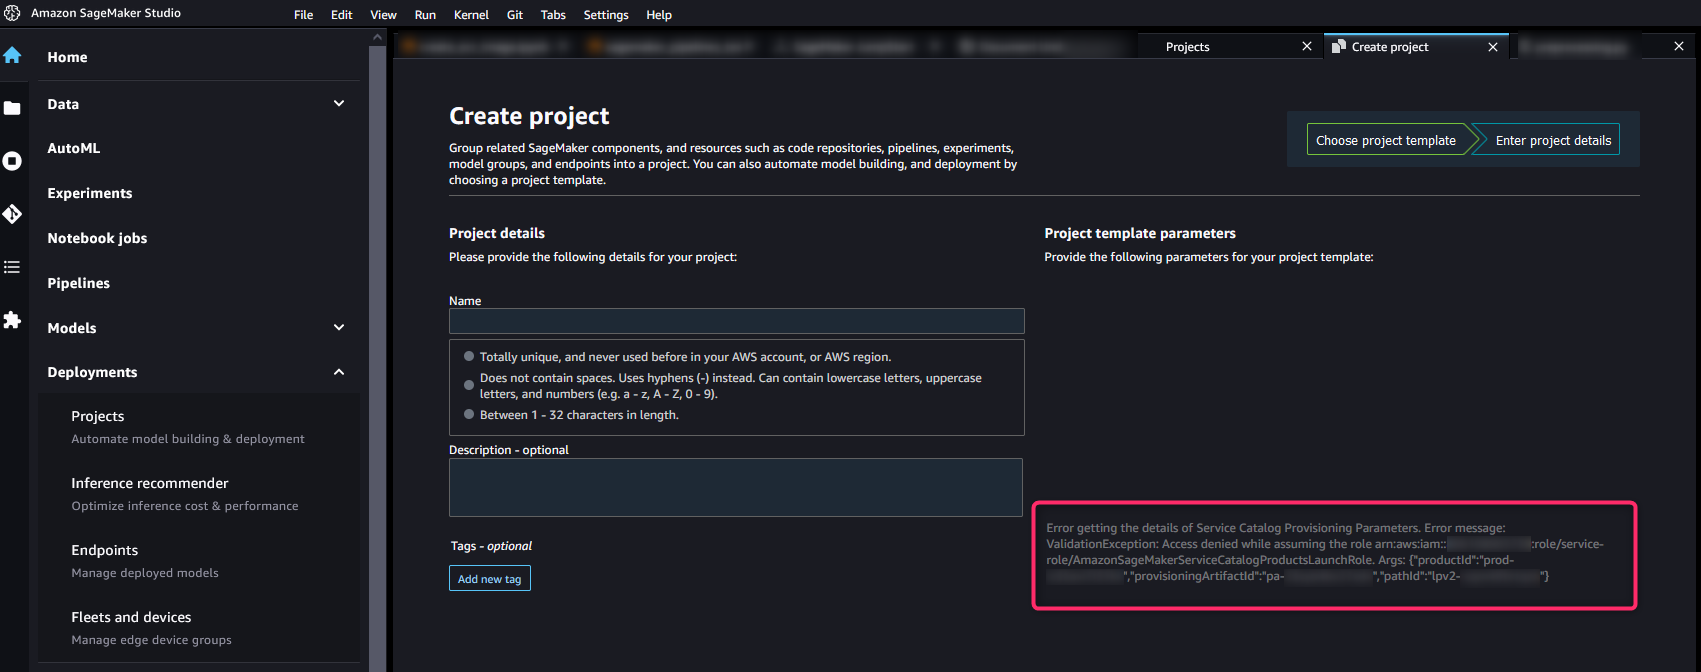
Task: Open the File menu
Action: pos(304,15)
